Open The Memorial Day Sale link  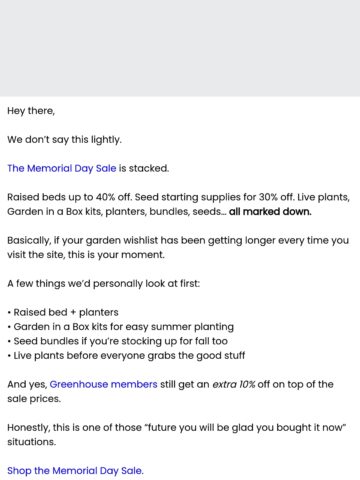click(62, 168)
